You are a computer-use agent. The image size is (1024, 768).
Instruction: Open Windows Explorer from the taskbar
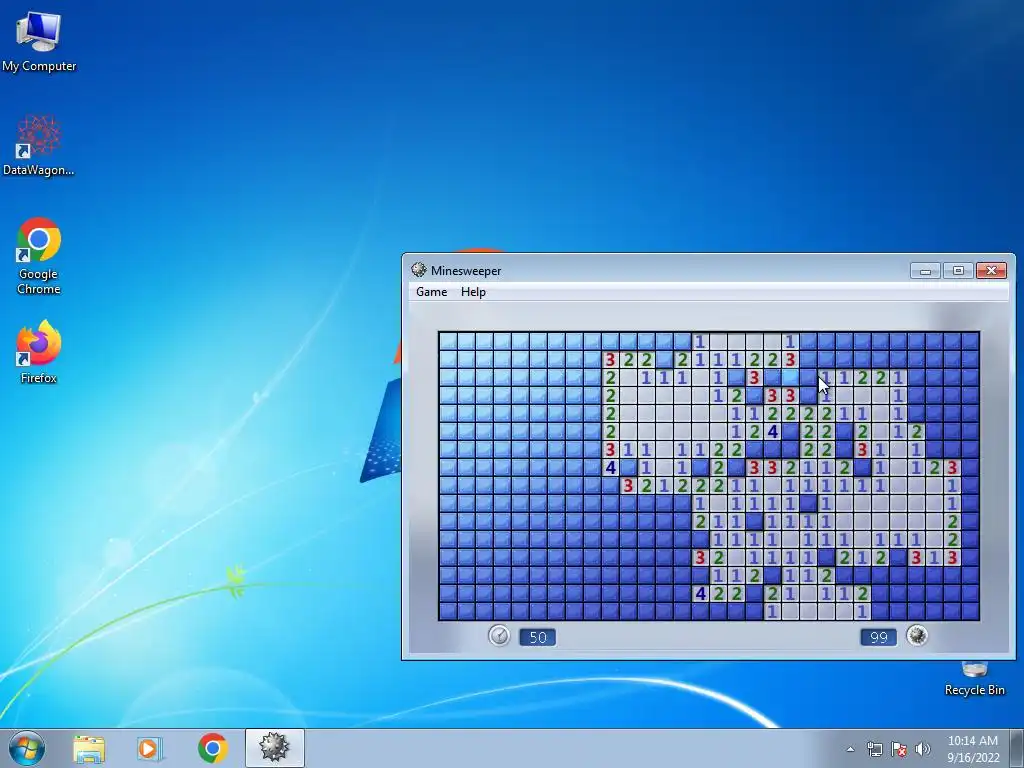[x=89, y=748]
